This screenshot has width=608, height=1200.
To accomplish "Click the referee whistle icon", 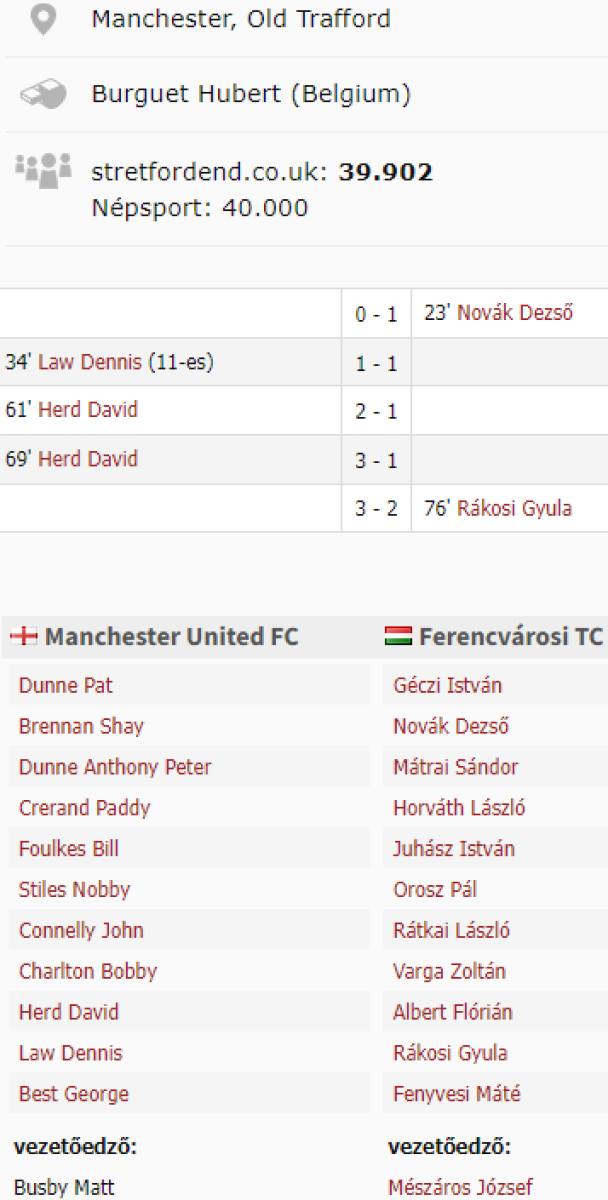I will pos(42,95).
